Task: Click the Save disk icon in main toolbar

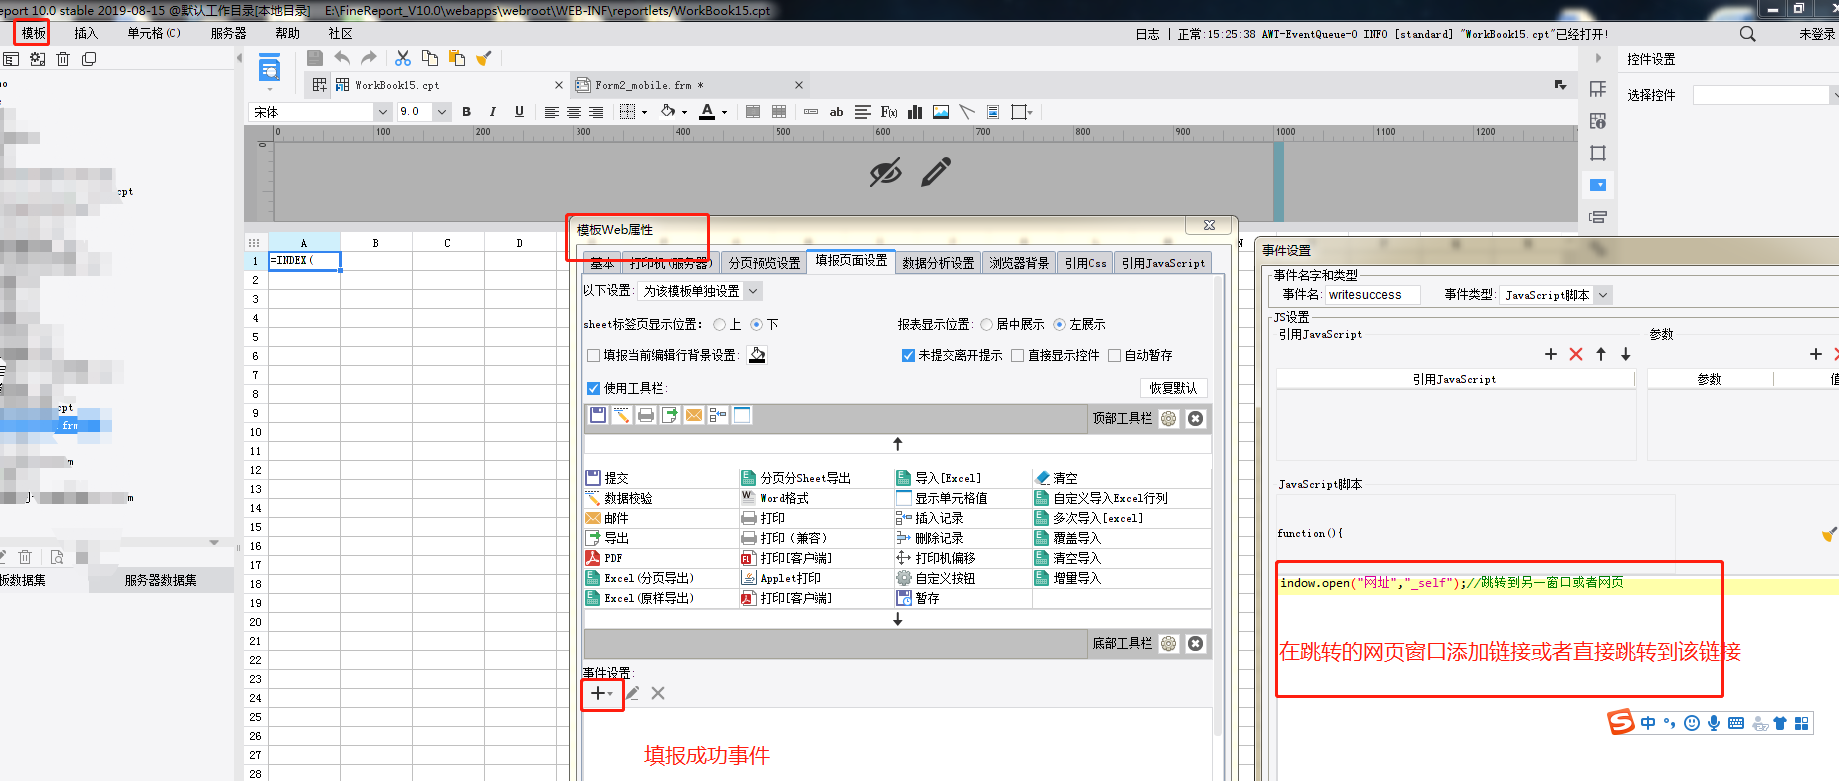Action: (x=315, y=58)
